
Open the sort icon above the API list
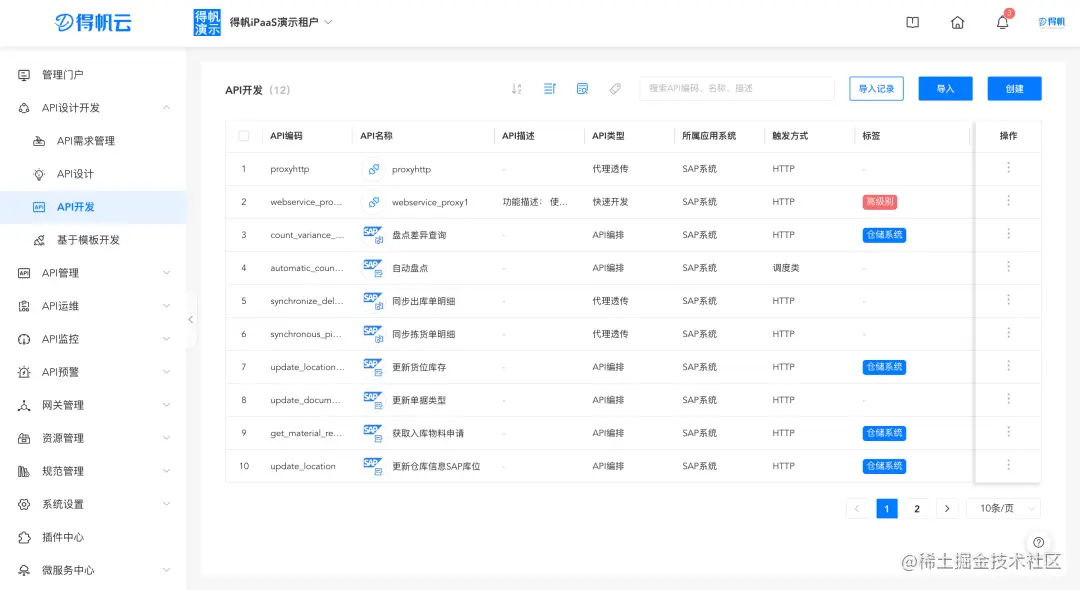(x=516, y=88)
